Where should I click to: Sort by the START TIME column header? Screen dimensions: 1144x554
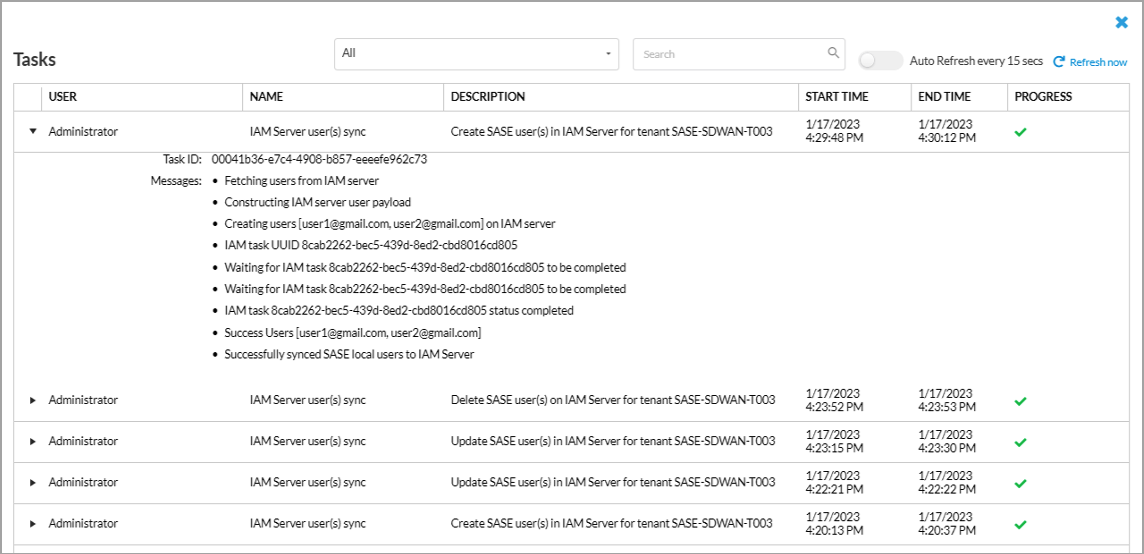point(837,97)
